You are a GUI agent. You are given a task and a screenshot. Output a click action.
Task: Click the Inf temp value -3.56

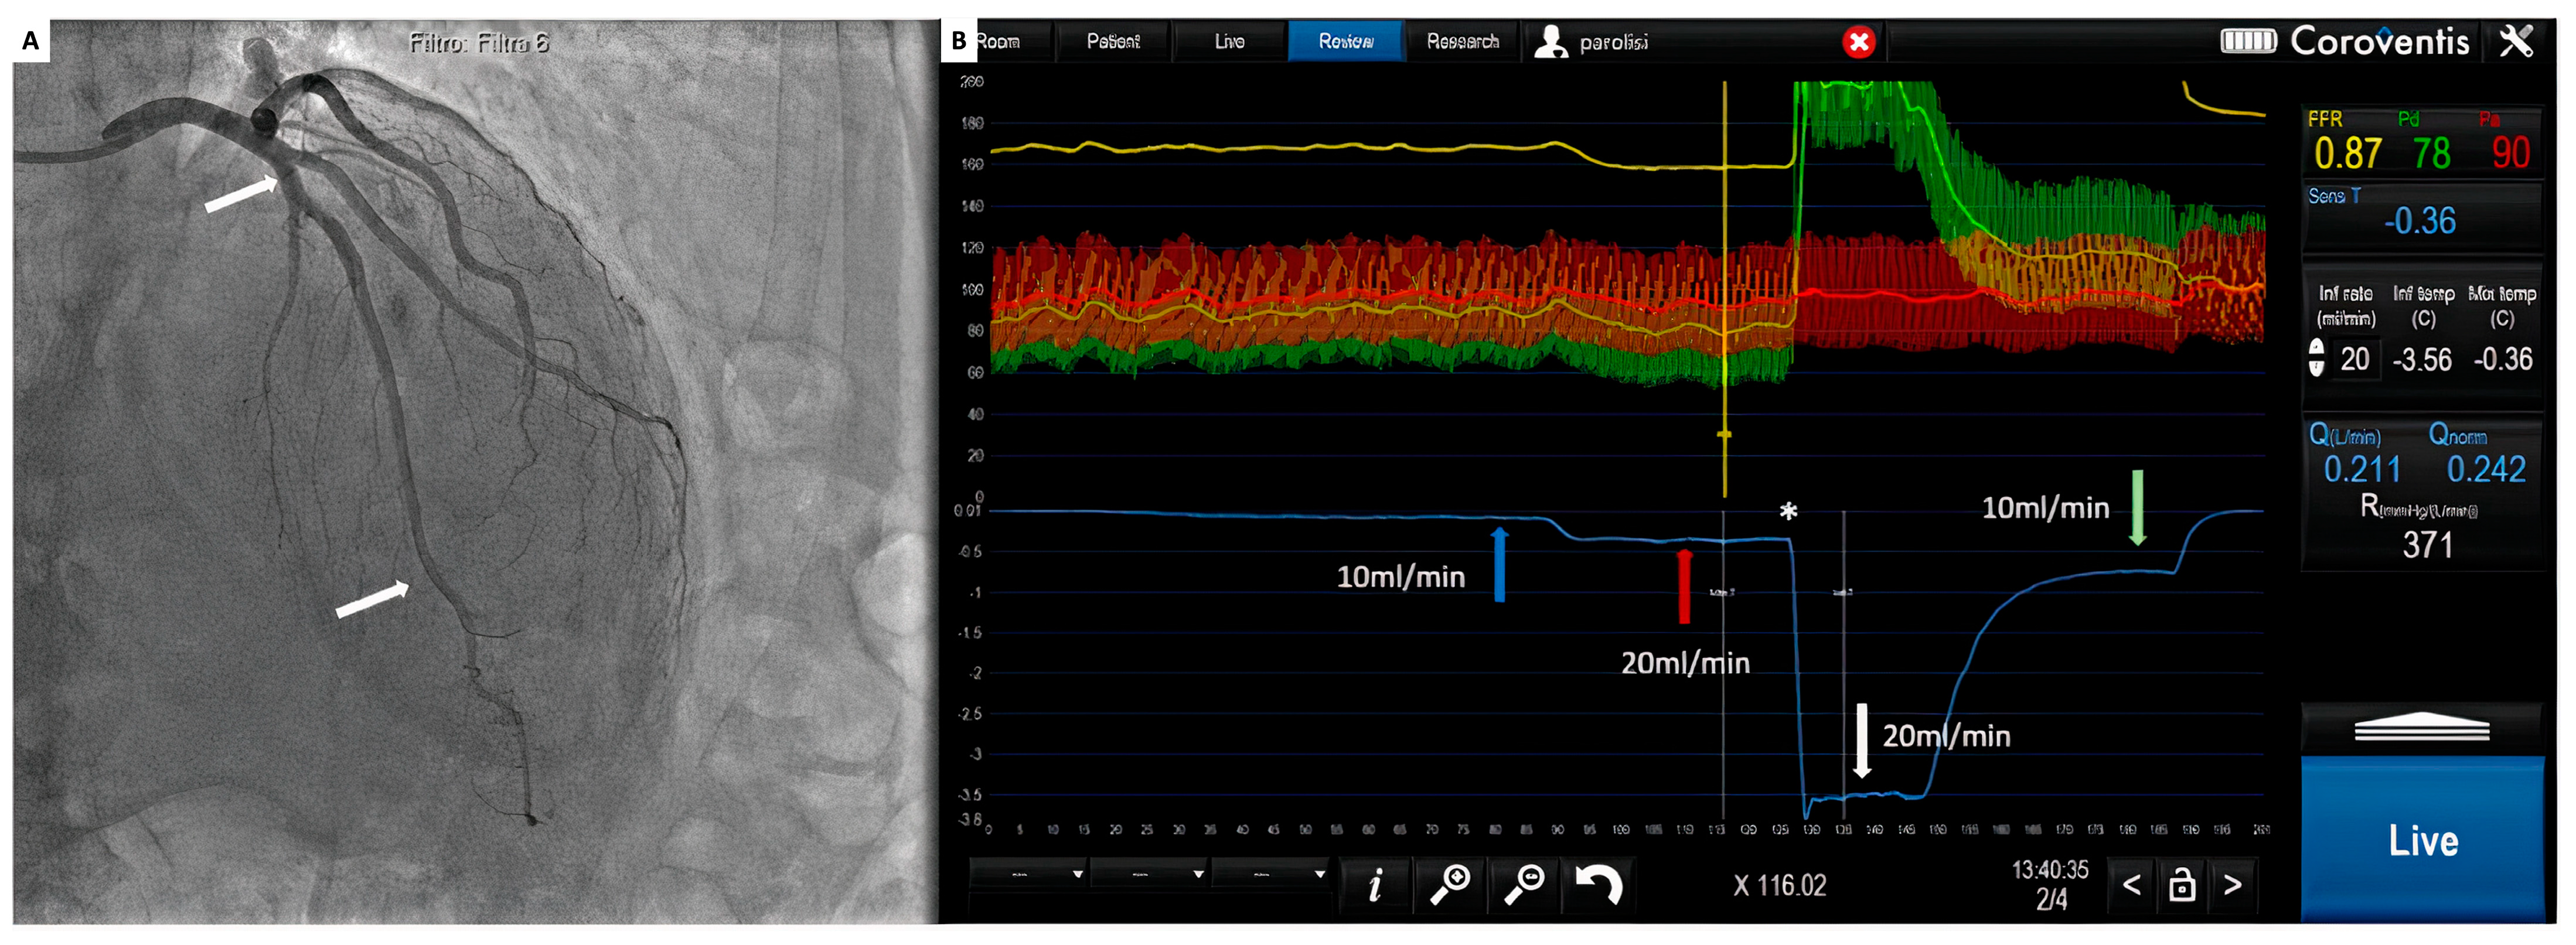click(x=2422, y=360)
